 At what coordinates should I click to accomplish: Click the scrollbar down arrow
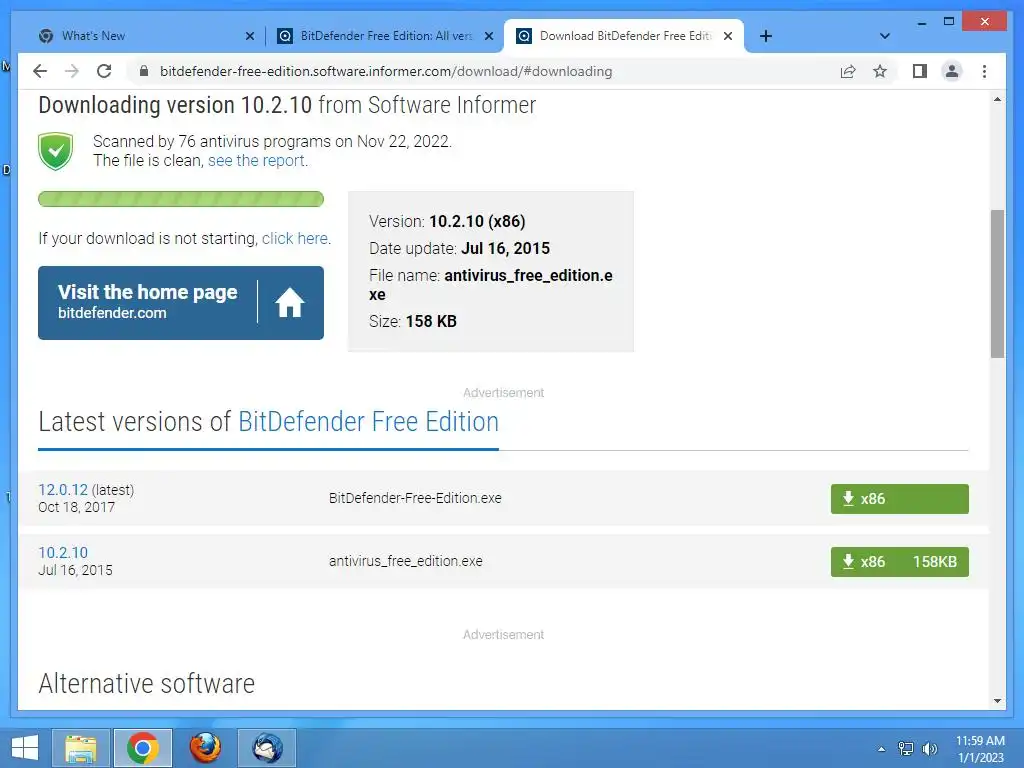[997, 701]
